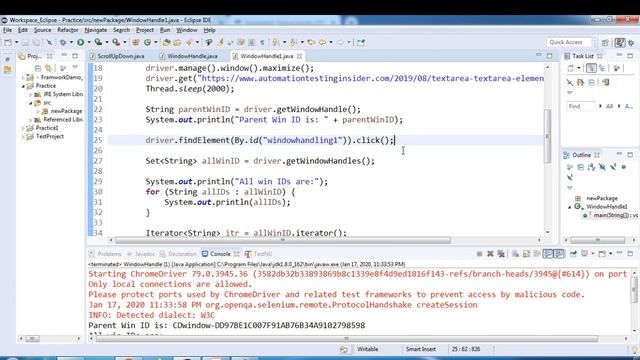Select Referenced Libraries in Project Explorer
The image size is (640, 360).
click(58, 120)
